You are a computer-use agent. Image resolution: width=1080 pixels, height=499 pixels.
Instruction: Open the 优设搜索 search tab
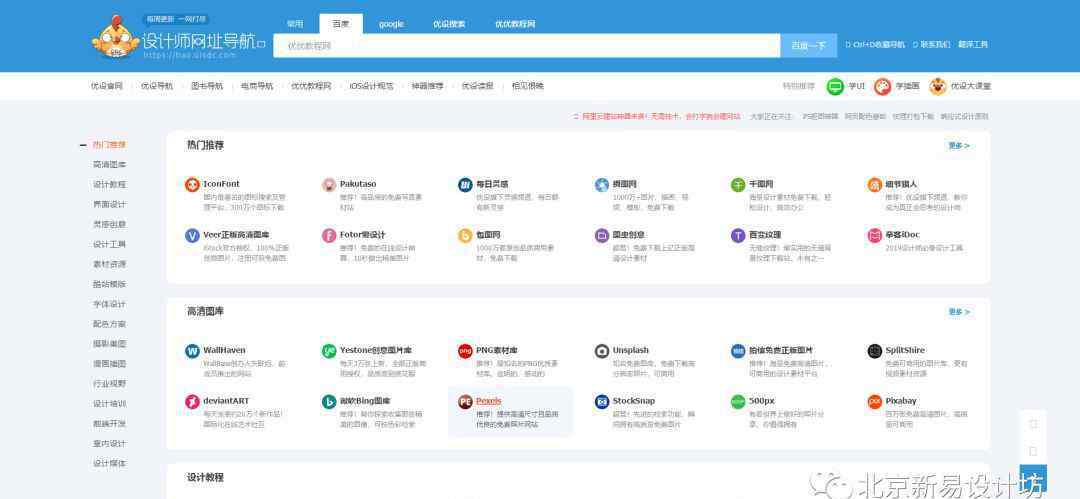(449, 24)
